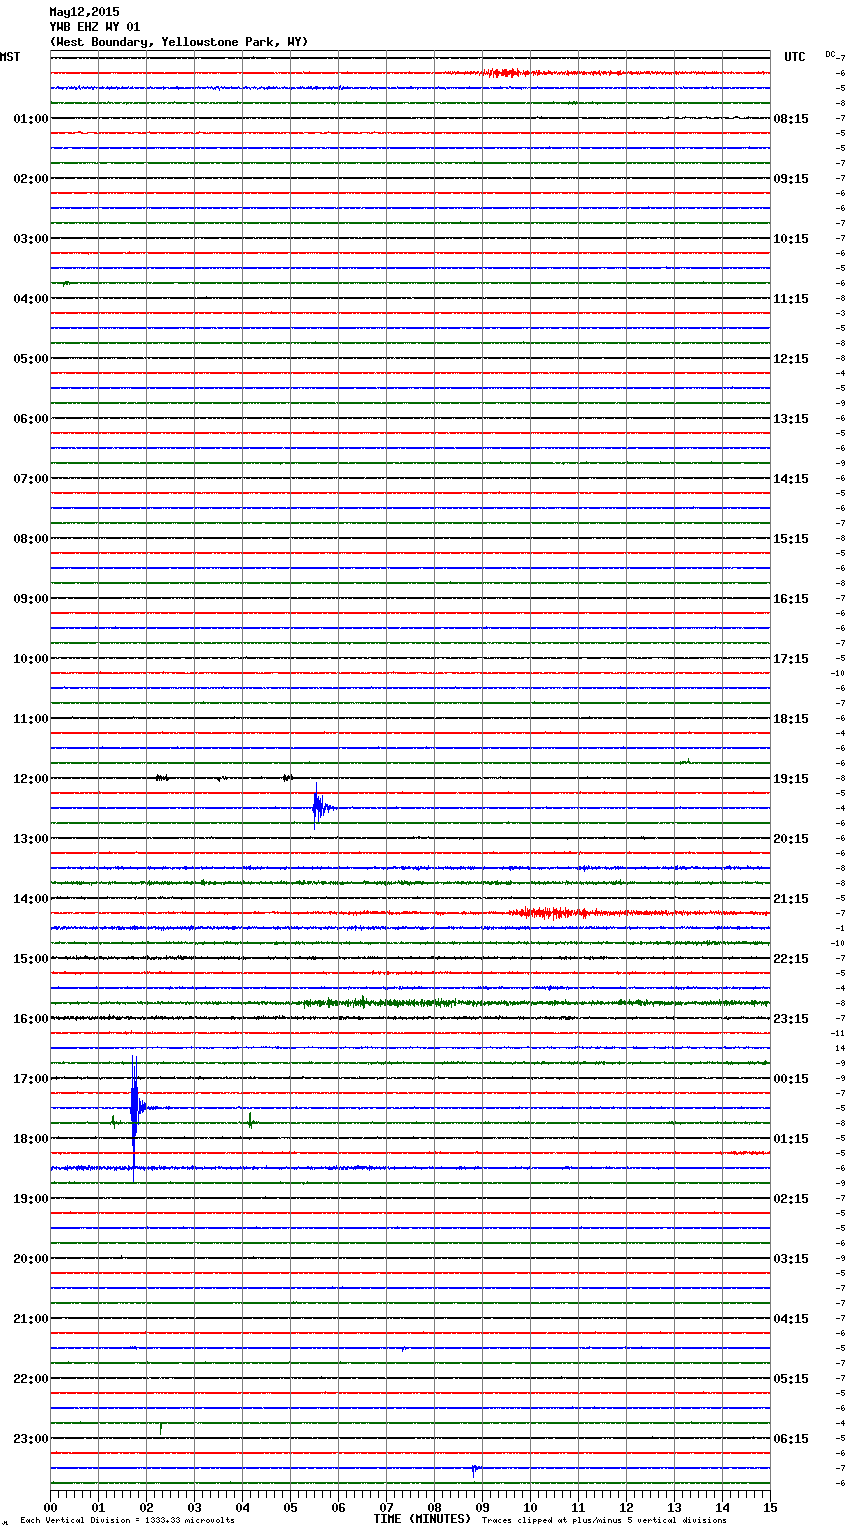
Task: Click the large blue seismic spike near 17:30
Action: pyautogui.click(x=134, y=1118)
